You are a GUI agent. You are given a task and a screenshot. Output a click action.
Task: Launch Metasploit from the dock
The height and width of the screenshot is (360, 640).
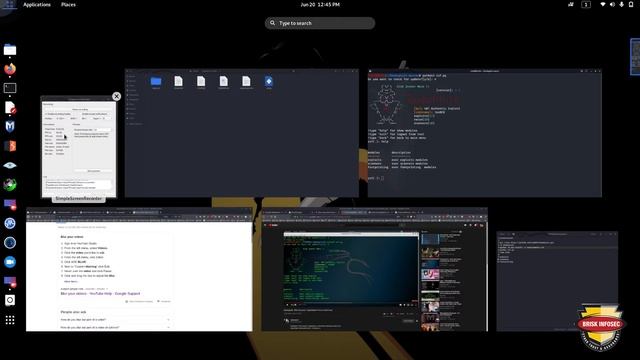click(10, 127)
